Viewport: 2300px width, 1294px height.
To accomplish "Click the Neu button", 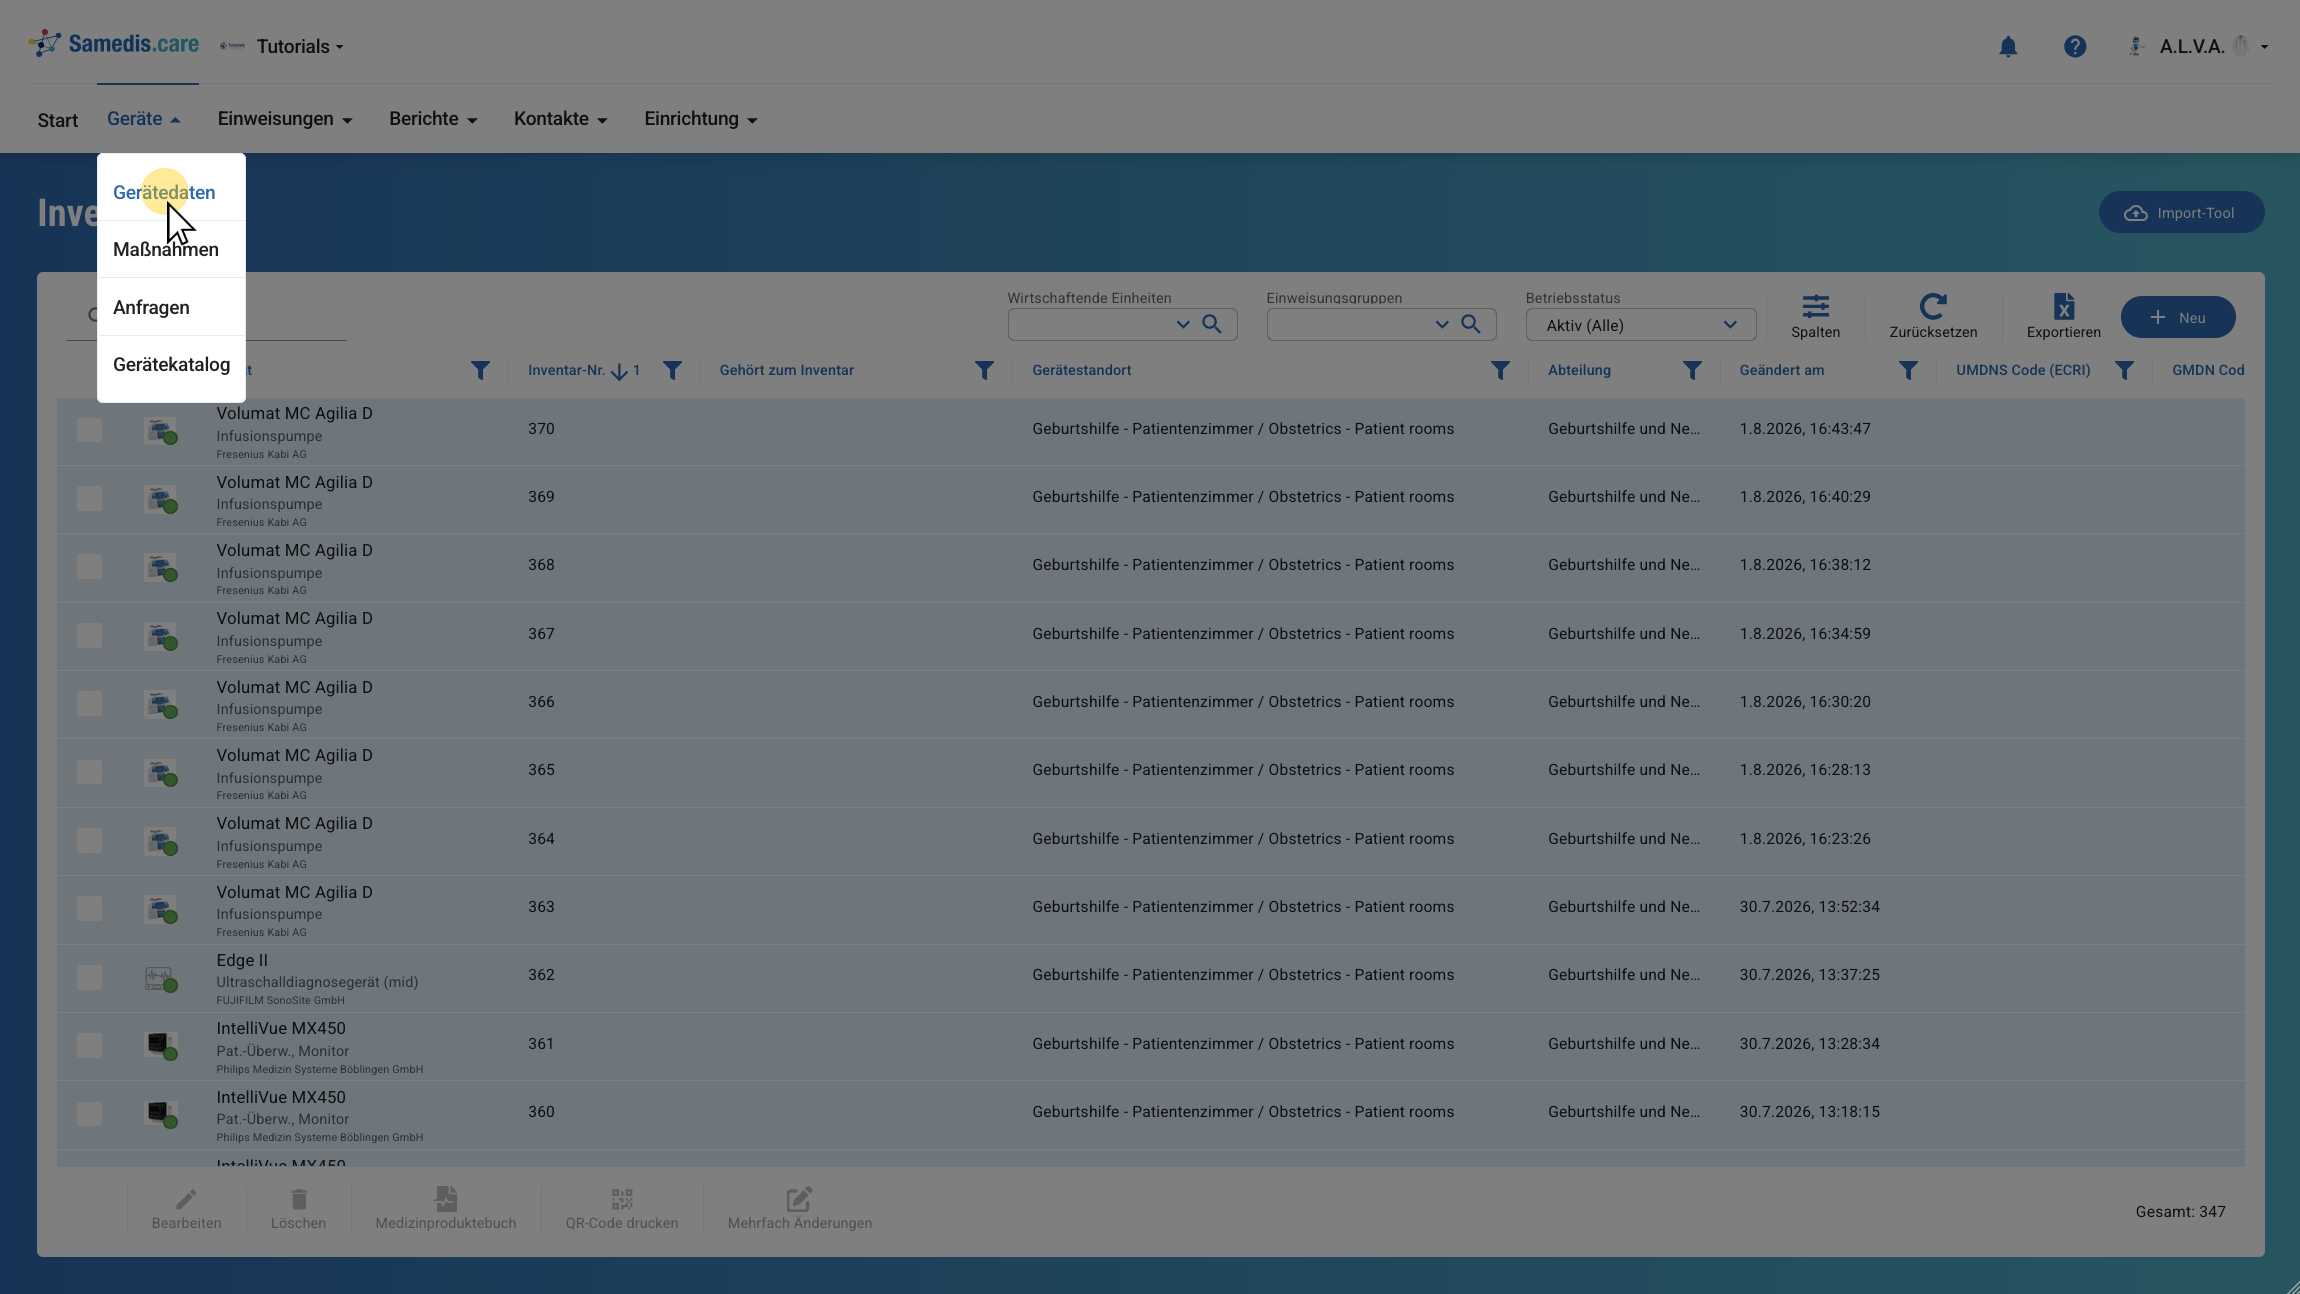I will click(x=2178, y=317).
